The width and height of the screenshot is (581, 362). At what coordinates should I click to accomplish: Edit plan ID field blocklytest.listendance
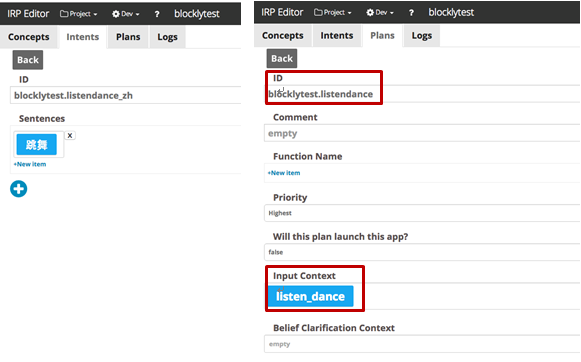tap(422, 94)
